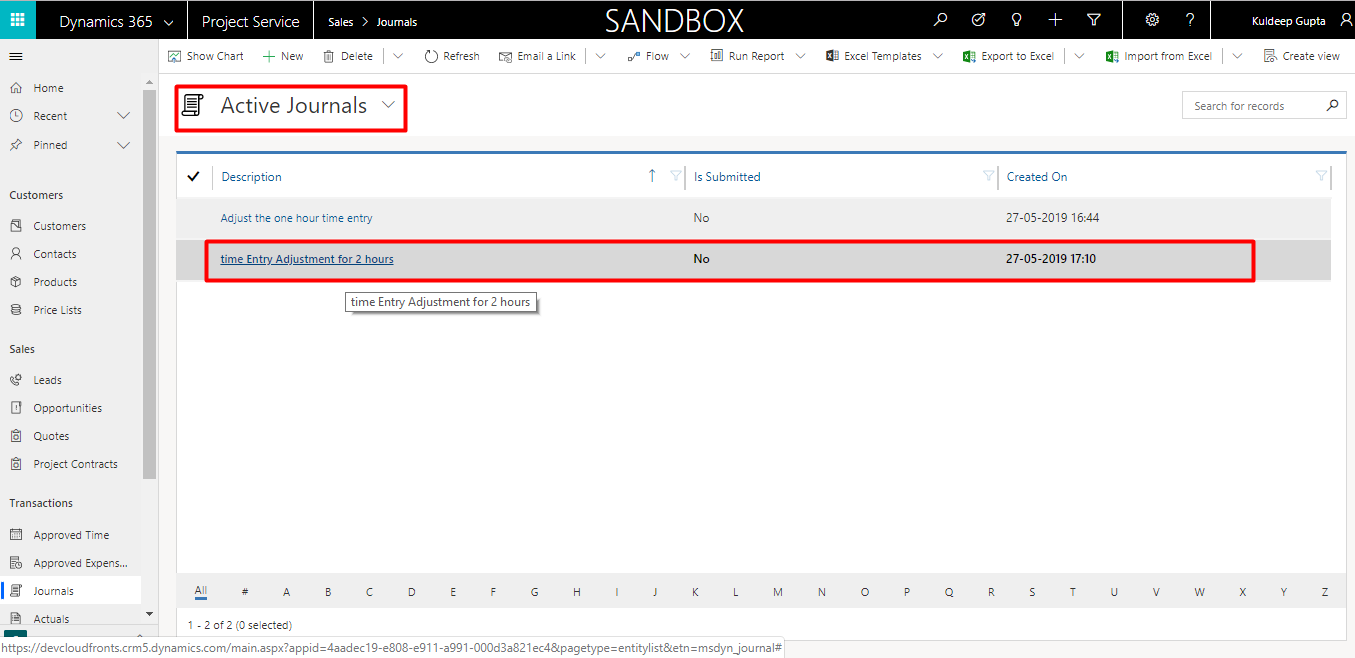This screenshot has height=658, width=1355.
Task: Expand the Recent section in sidebar
Action: pos(123,116)
